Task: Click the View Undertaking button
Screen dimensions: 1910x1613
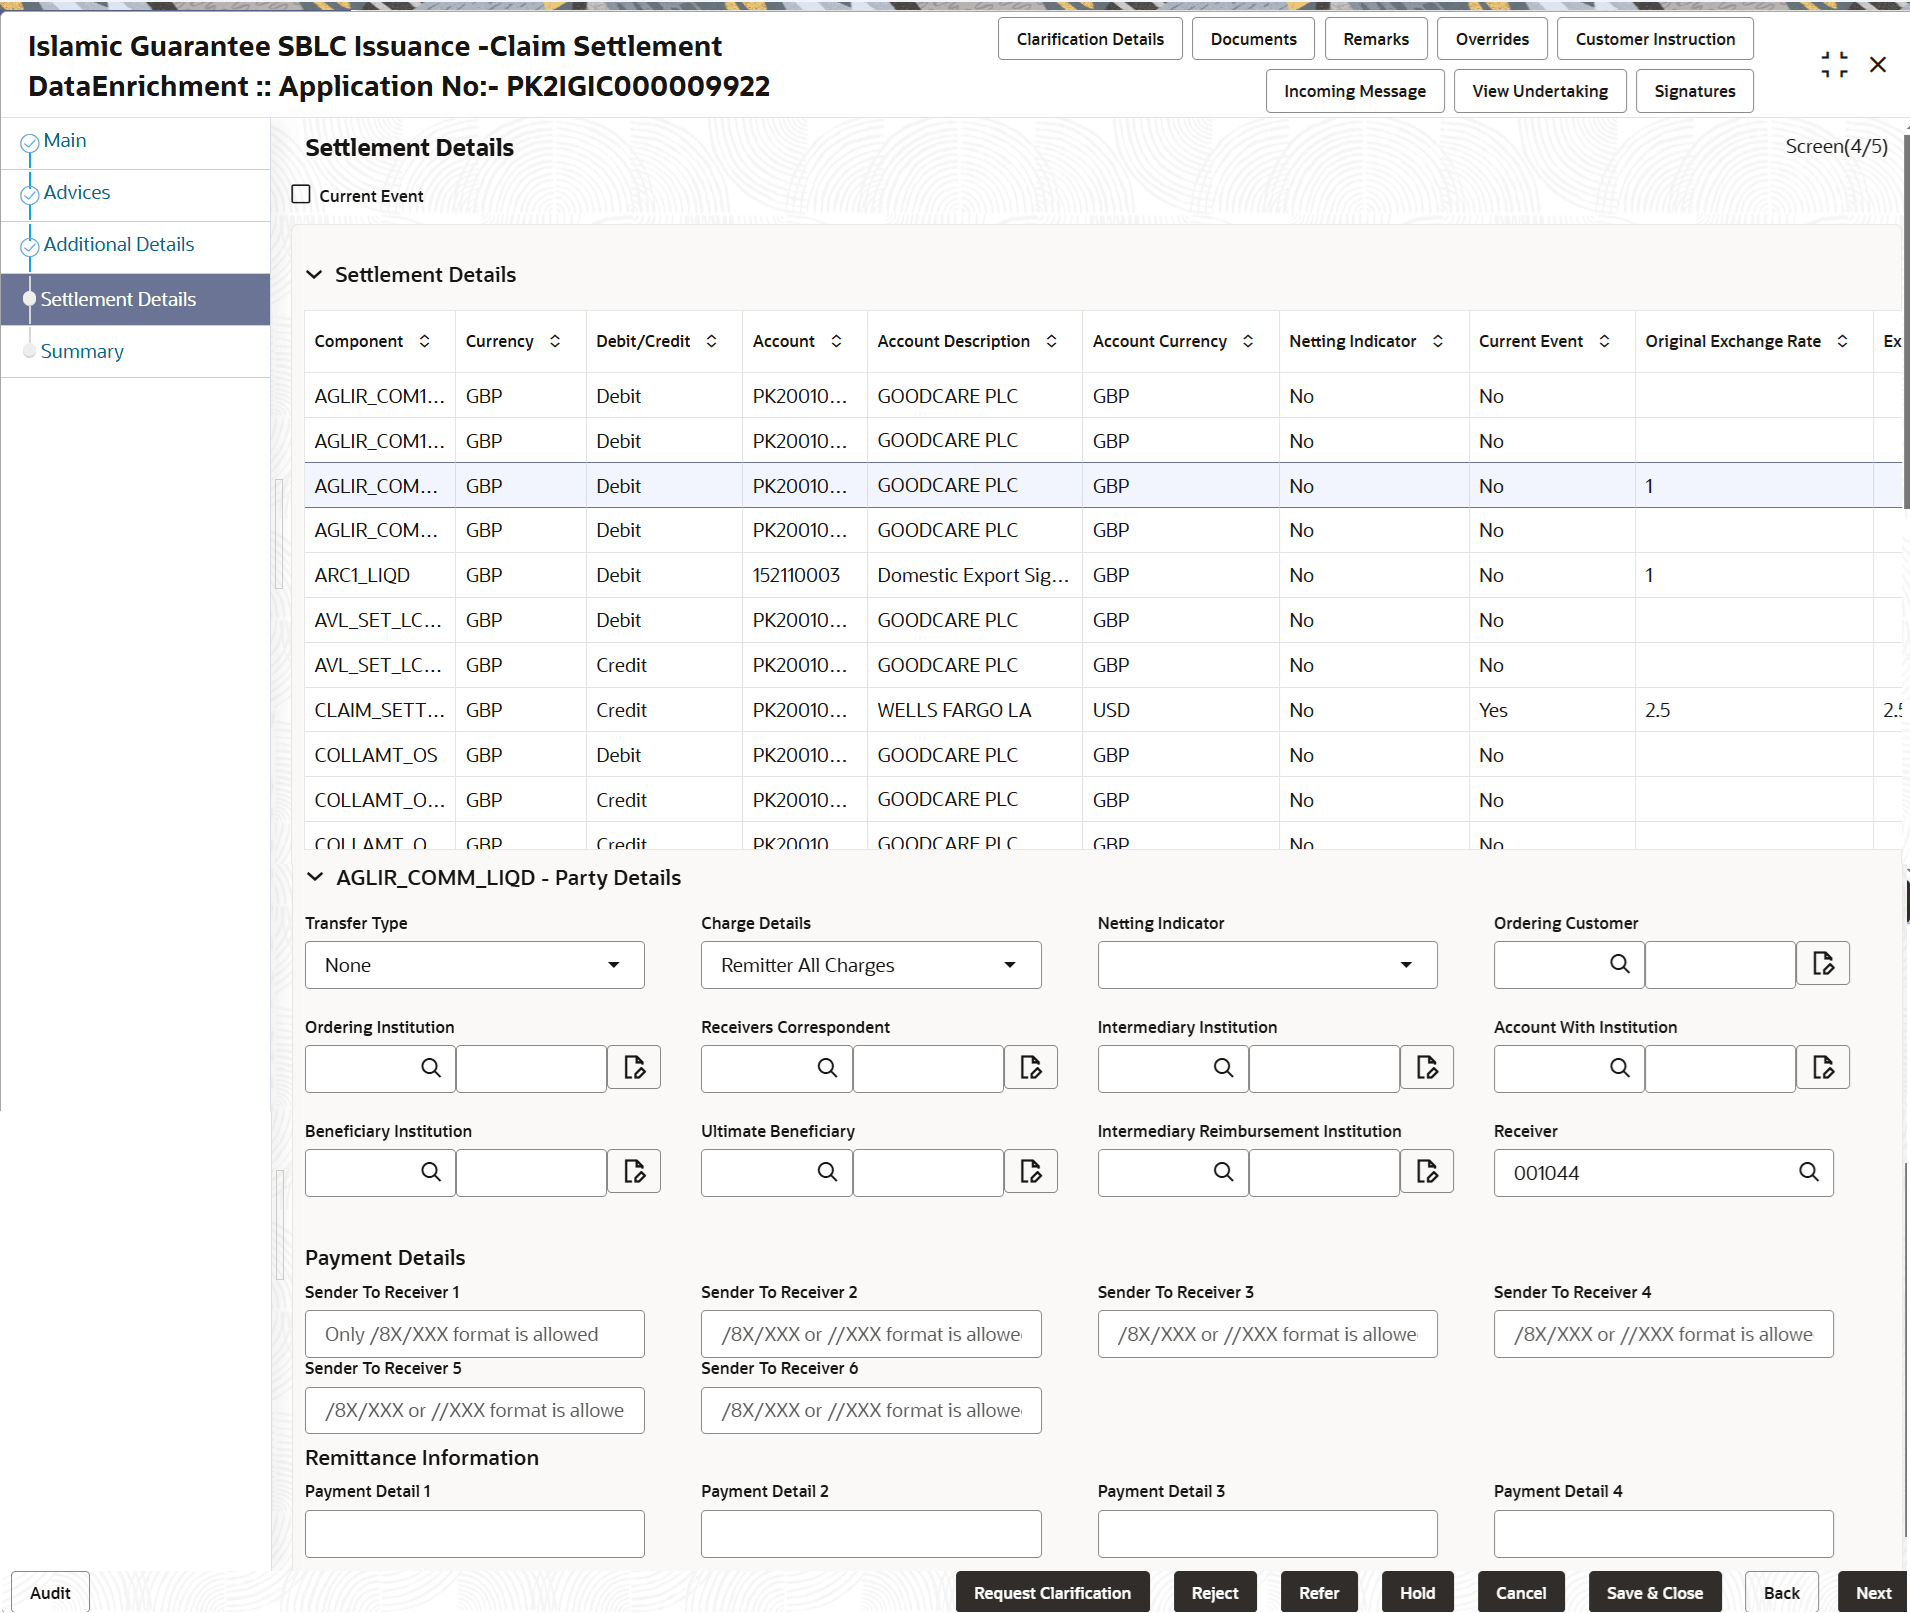Action: click(1538, 90)
